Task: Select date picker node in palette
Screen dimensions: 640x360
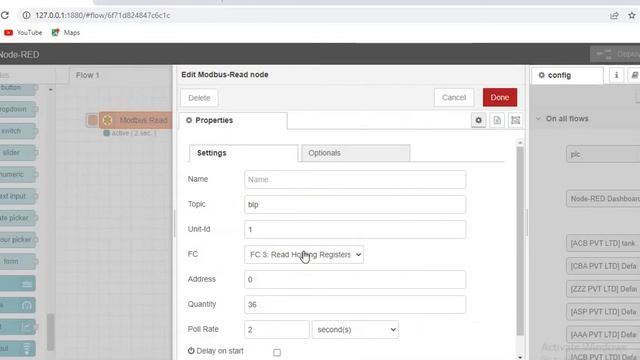Action: tap(17, 218)
